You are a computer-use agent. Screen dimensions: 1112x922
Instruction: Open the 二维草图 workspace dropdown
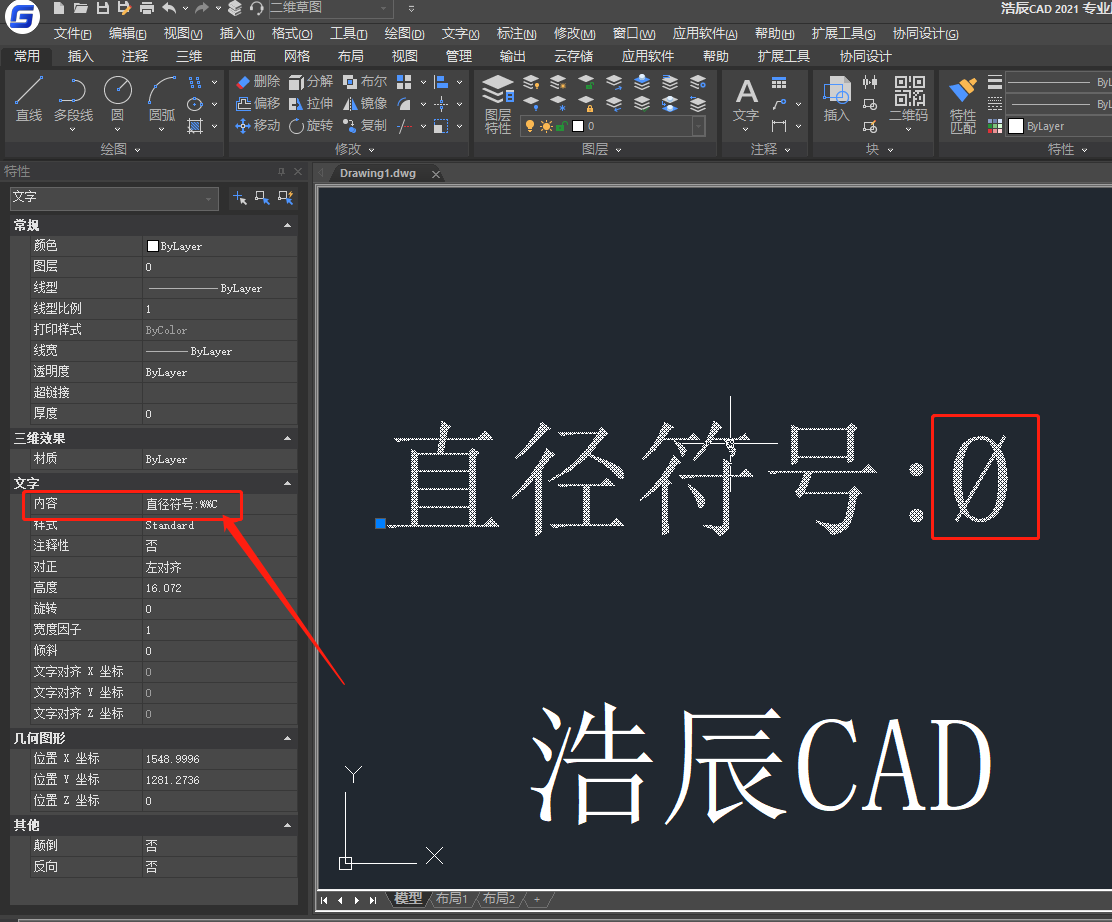coord(384,9)
